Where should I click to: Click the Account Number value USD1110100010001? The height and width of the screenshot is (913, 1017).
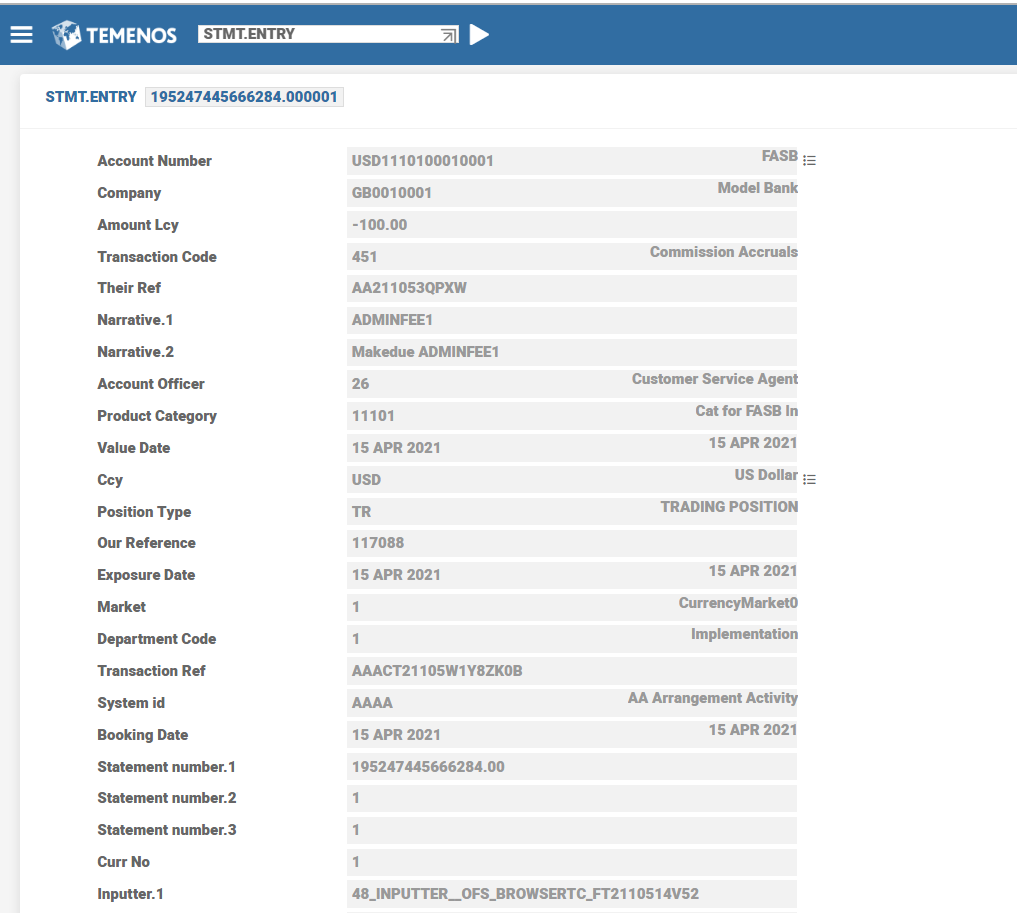pyautogui.click(x=423, y=161)
